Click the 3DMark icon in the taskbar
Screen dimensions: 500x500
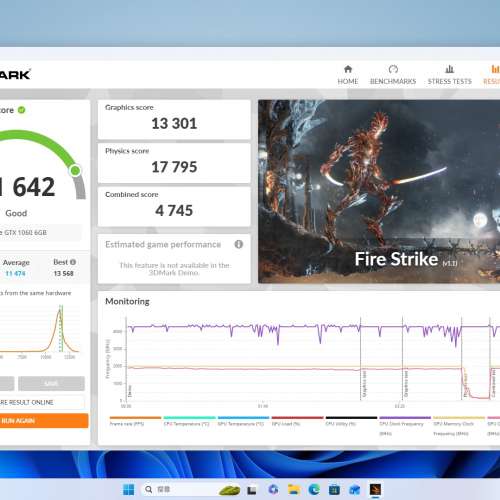[x=375, y=489]
